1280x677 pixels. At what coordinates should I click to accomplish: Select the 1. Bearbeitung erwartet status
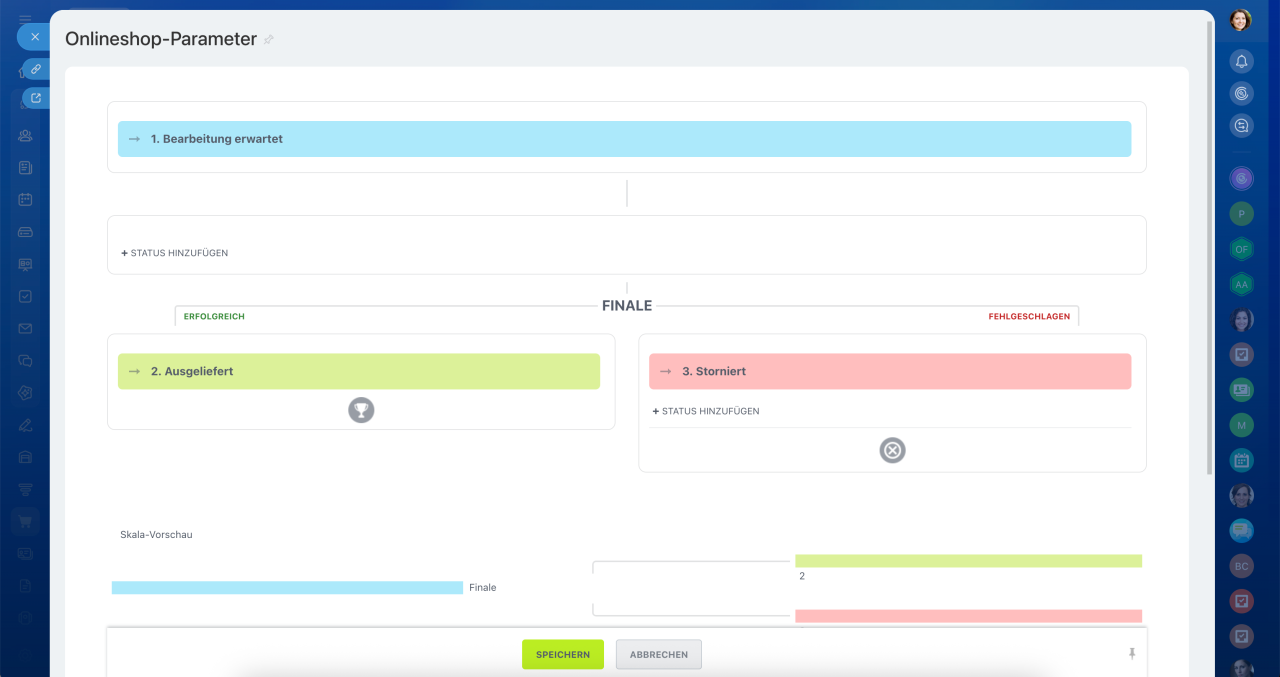[624, 139]
